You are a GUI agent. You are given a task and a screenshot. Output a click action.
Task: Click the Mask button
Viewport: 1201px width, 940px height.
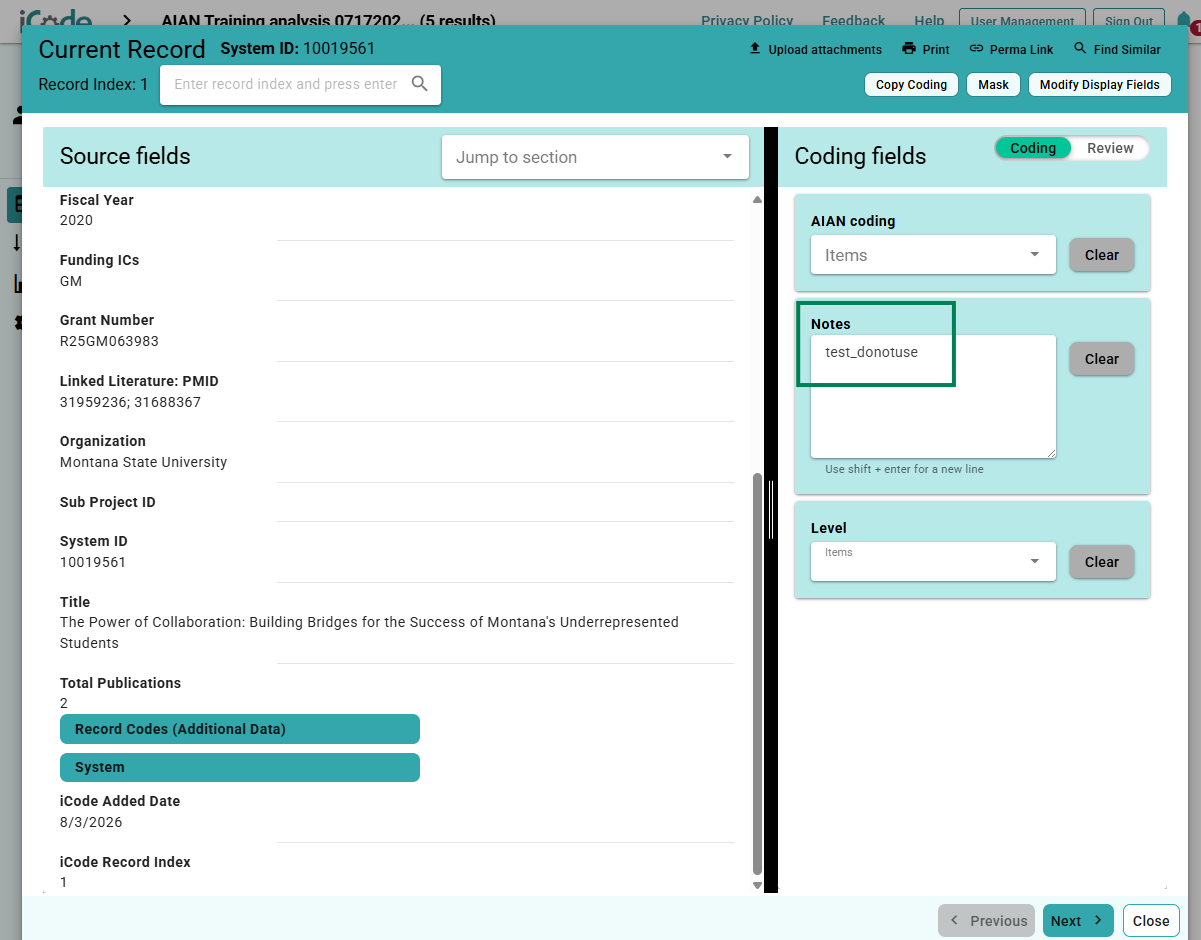coord(993,85)
